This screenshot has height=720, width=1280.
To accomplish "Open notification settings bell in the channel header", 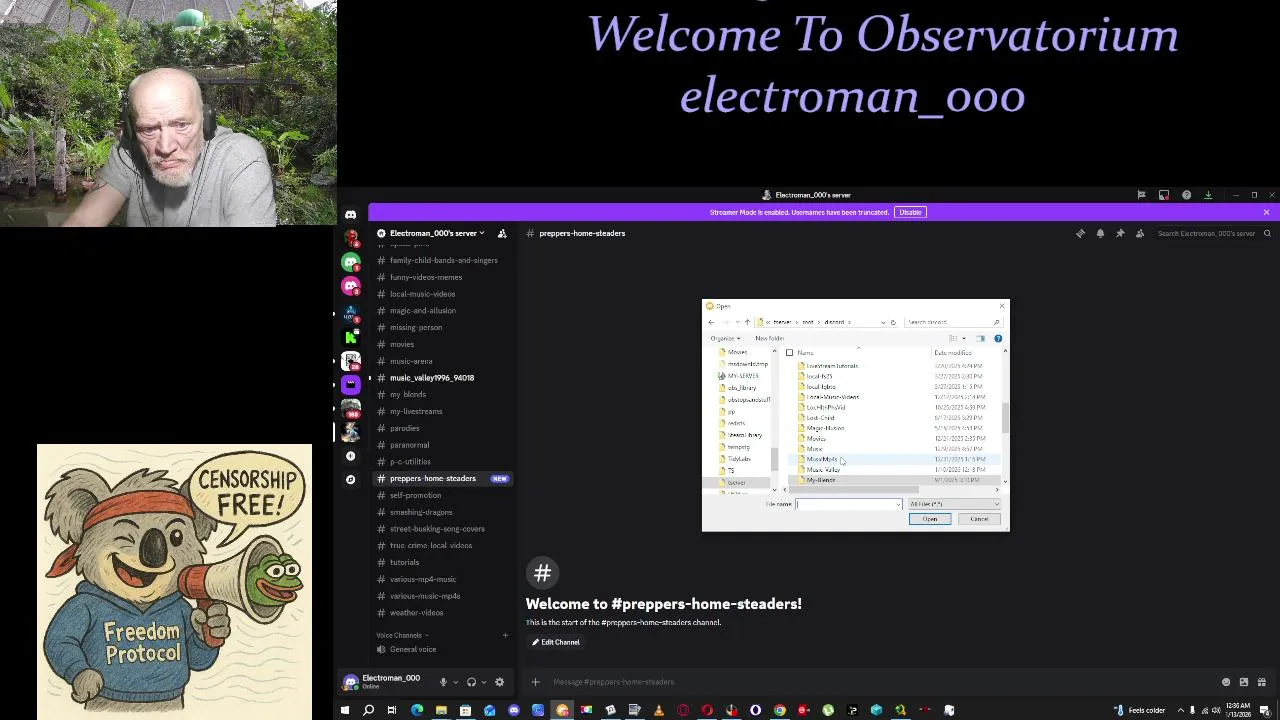I will (1100, 233).
